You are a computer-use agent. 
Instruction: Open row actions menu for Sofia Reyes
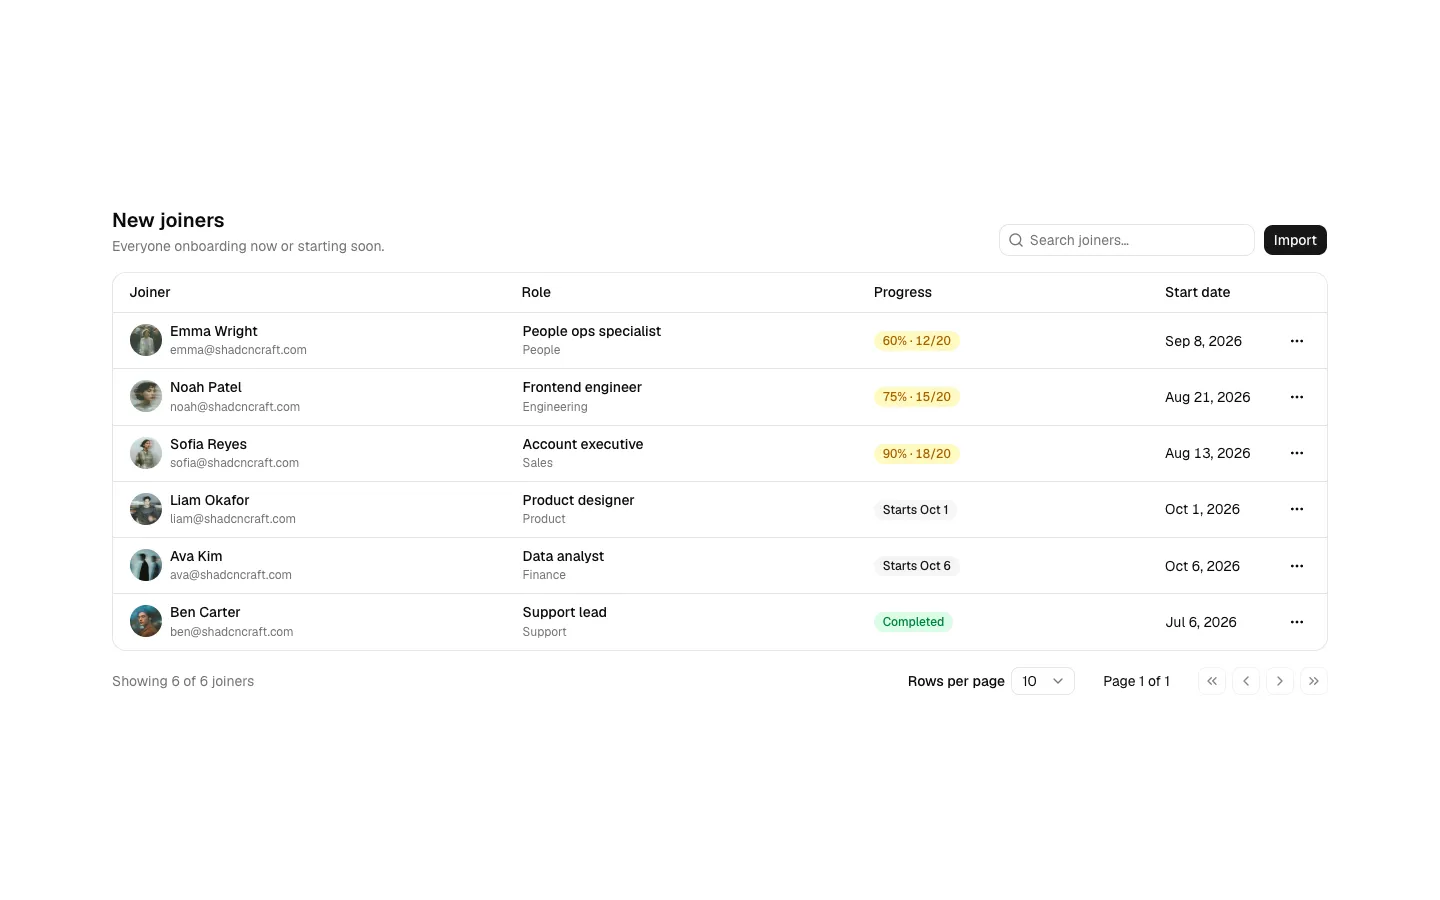pos(1297,453)
